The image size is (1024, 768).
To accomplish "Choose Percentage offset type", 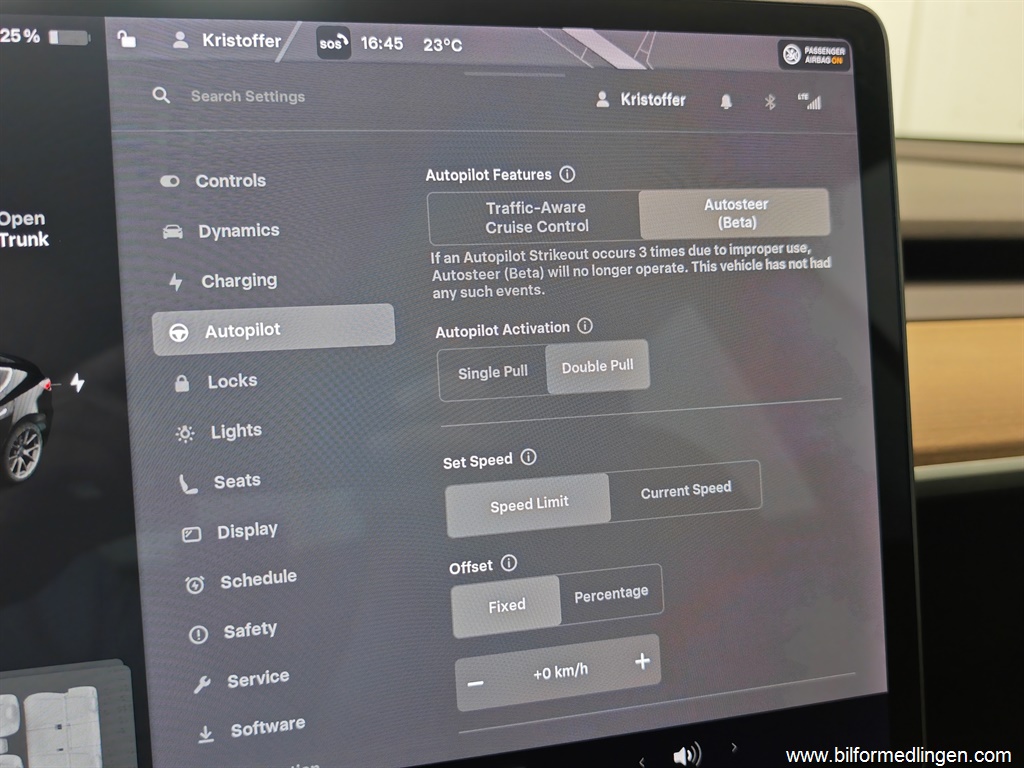I will click(x=611, y=594).
